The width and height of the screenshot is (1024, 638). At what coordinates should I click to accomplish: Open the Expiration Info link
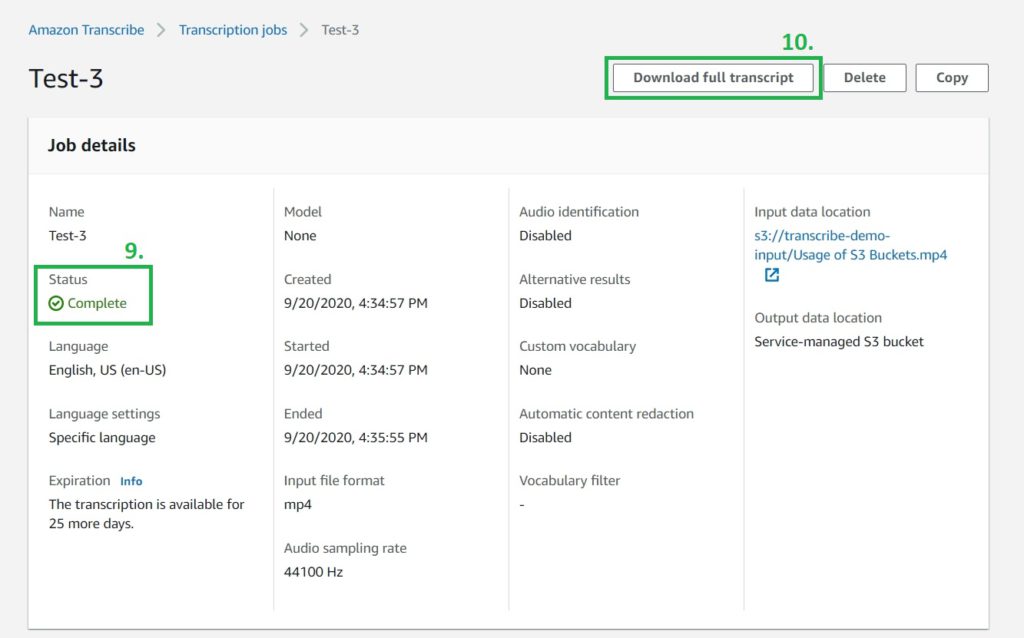[x=131, y=481]
